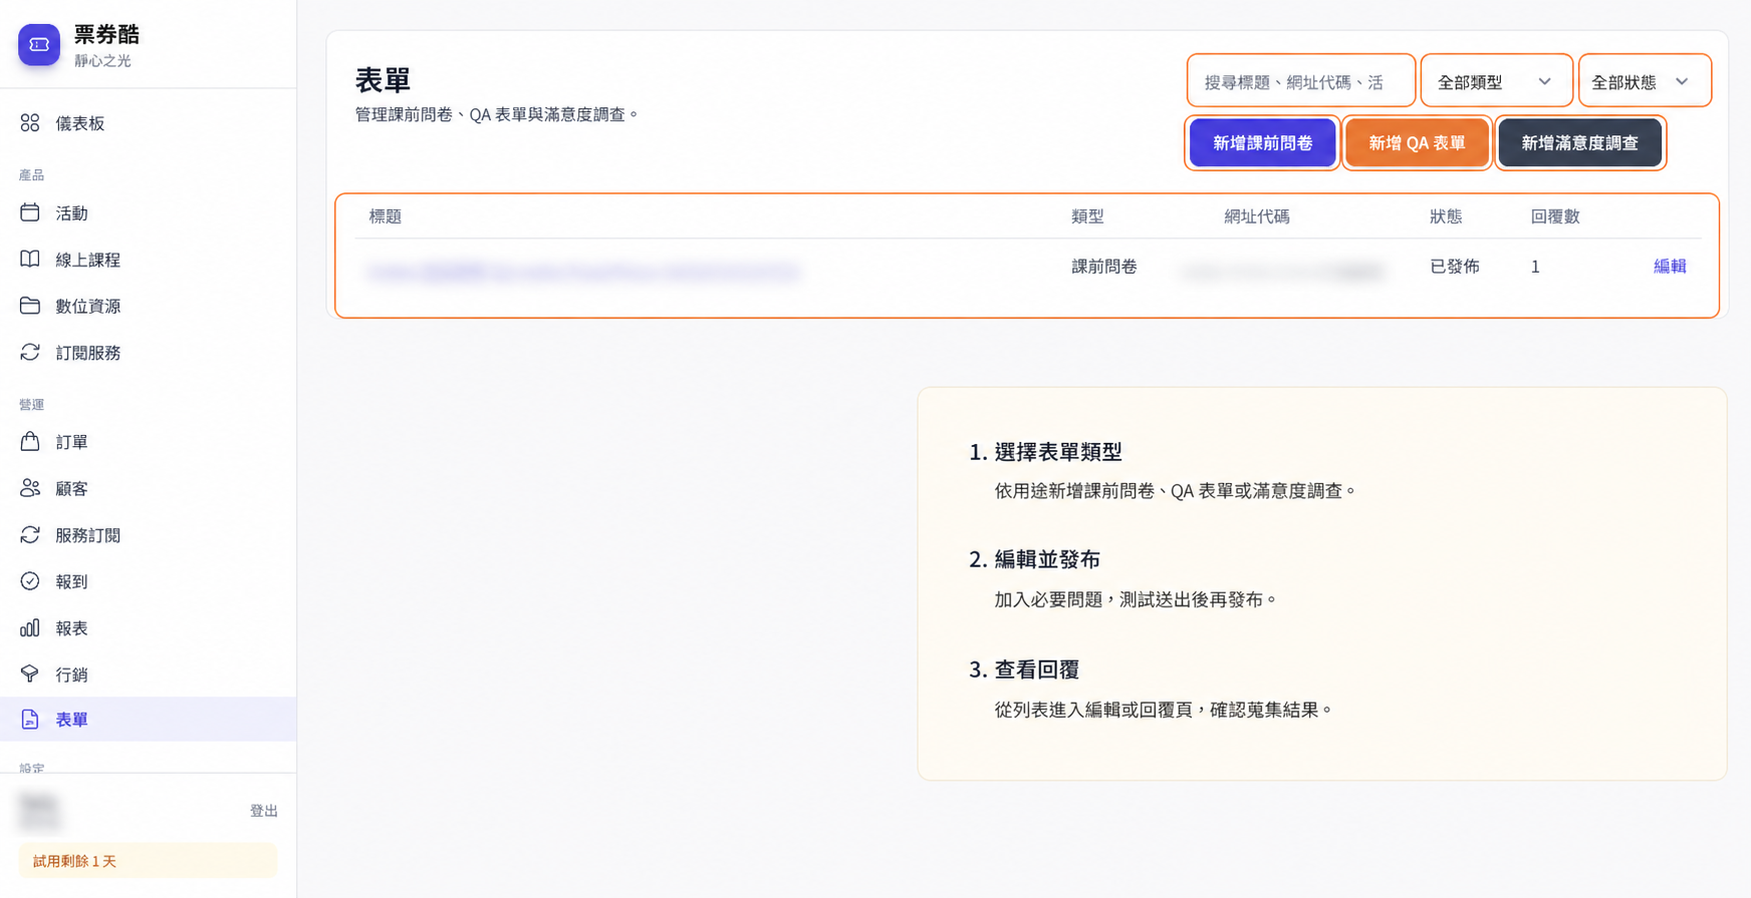This screenshot has width=1751, height=898.
Task: Click the 試用剩餘 1 天 trial banner
Action: pos(148,861)
